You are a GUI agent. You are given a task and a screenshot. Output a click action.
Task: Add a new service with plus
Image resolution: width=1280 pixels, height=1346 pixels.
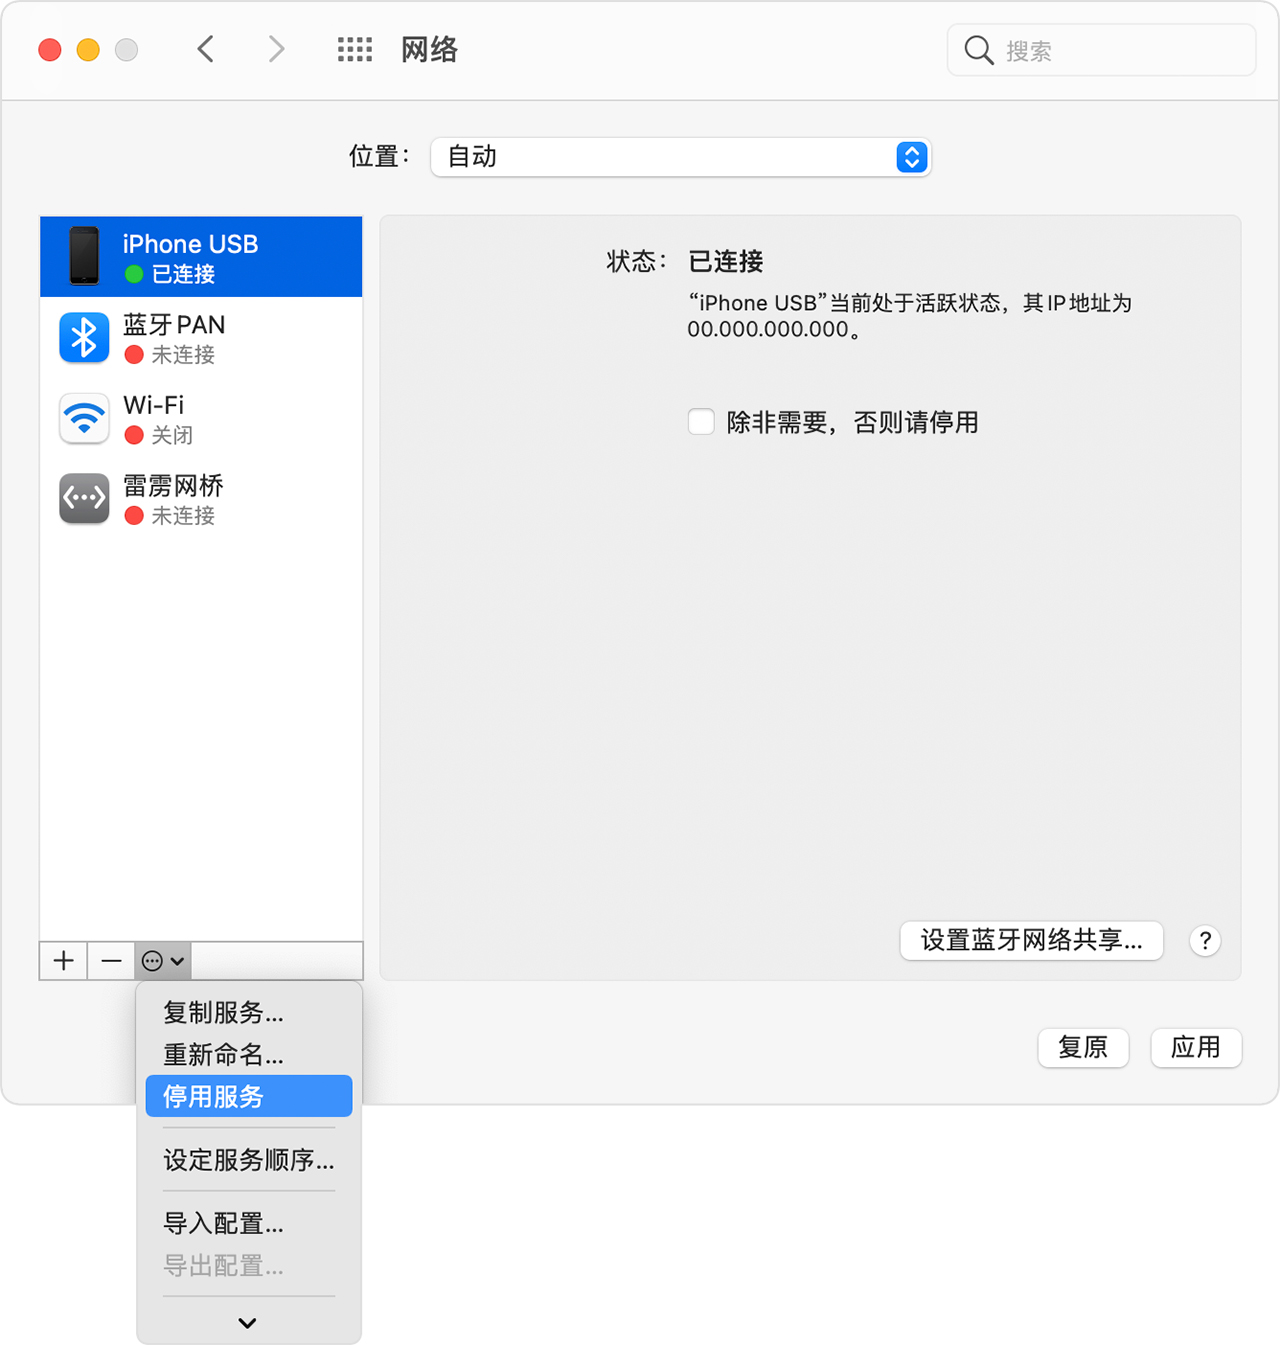click(x=64, y=961)
